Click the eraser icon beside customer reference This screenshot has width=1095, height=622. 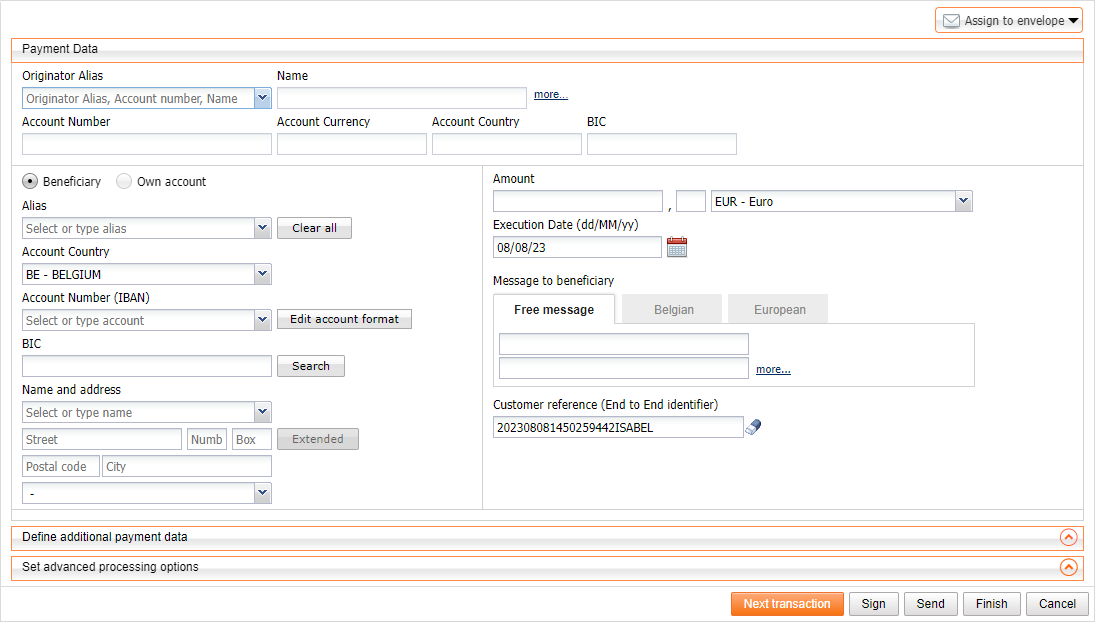(753, 427)
